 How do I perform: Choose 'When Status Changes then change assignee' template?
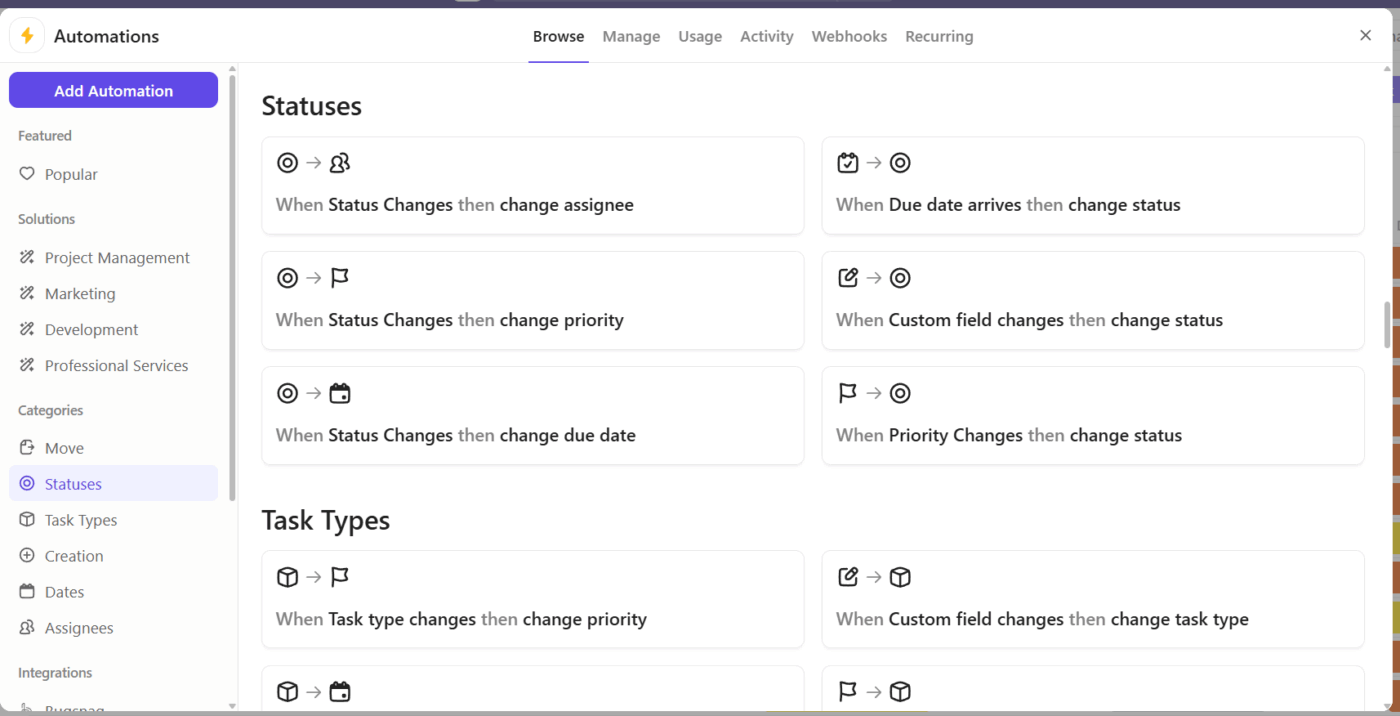[x=532, y=186]
